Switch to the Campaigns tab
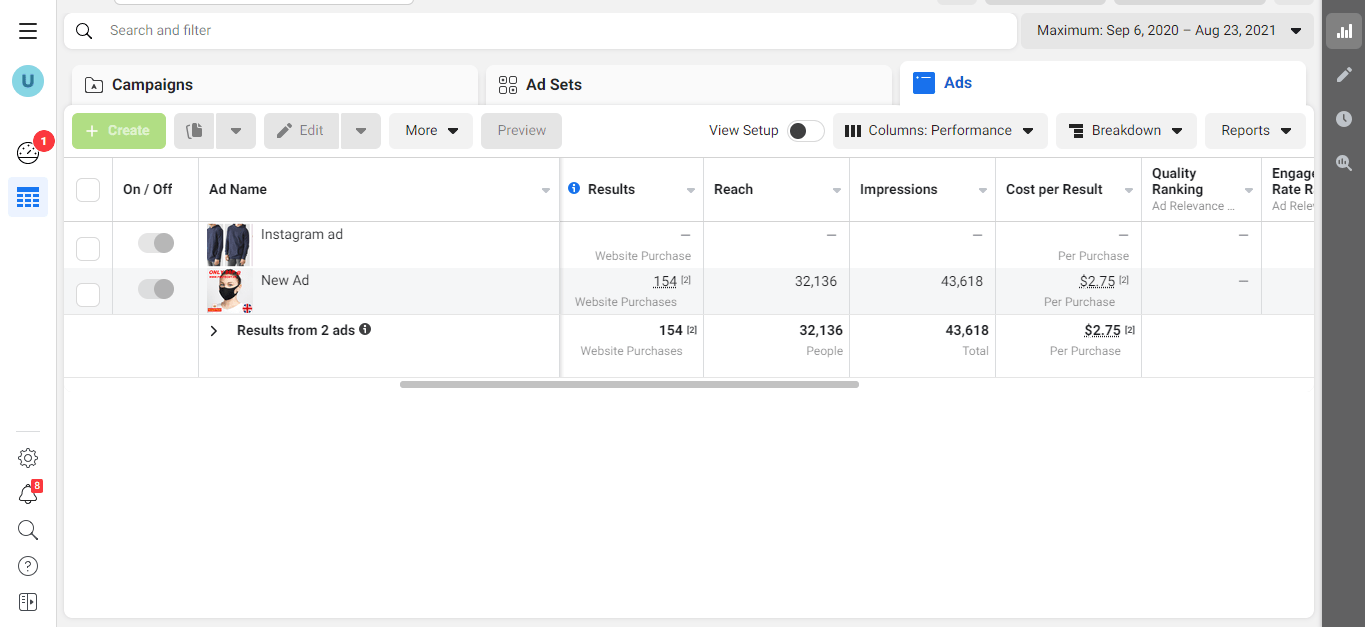Screen dimensions: 1365x627 (x=275, y=85)
